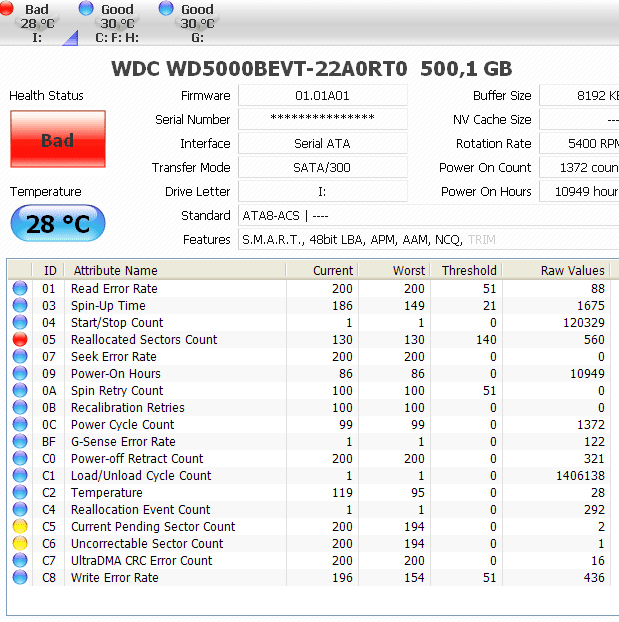Select the Seek Error Rate attribute name
The width and height of the screenshot is (619, 622).
coord(114,357)
